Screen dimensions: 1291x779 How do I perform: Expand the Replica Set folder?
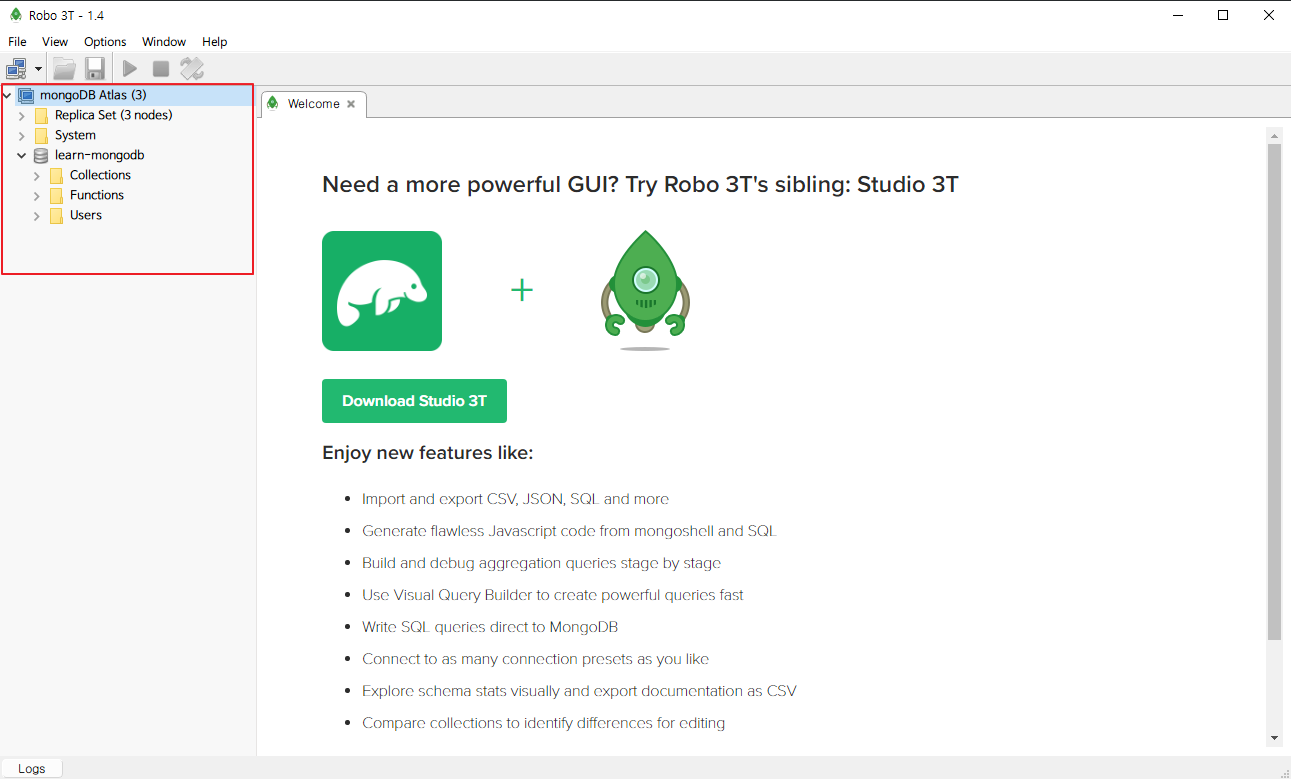click(22, 115)
